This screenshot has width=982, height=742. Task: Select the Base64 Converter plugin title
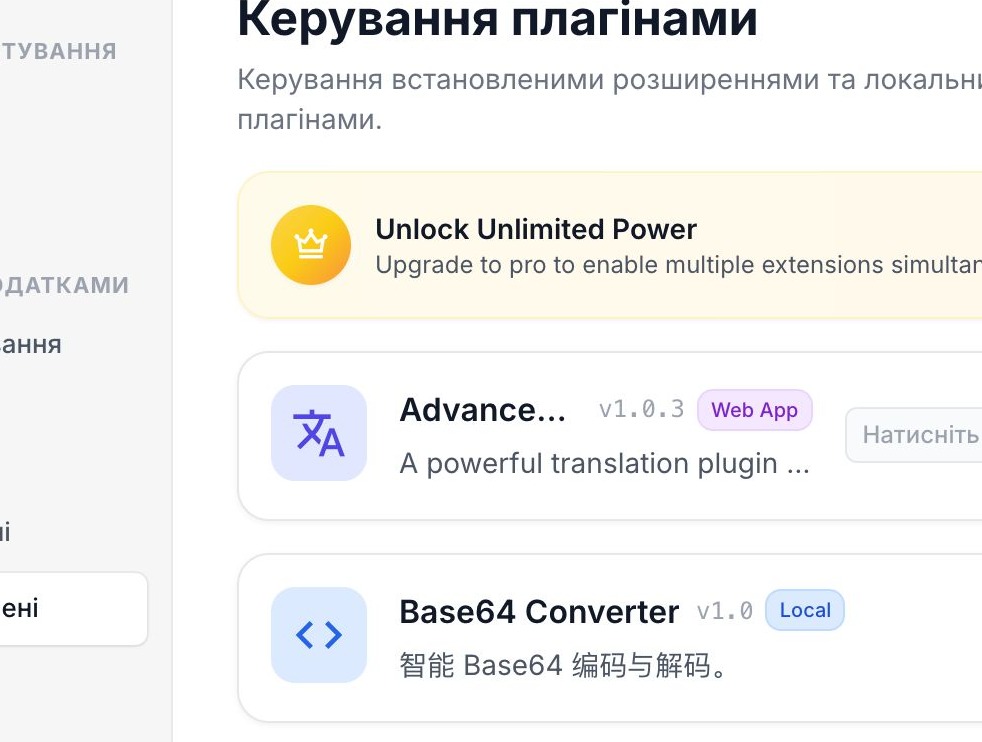click(x=539, y=612)
